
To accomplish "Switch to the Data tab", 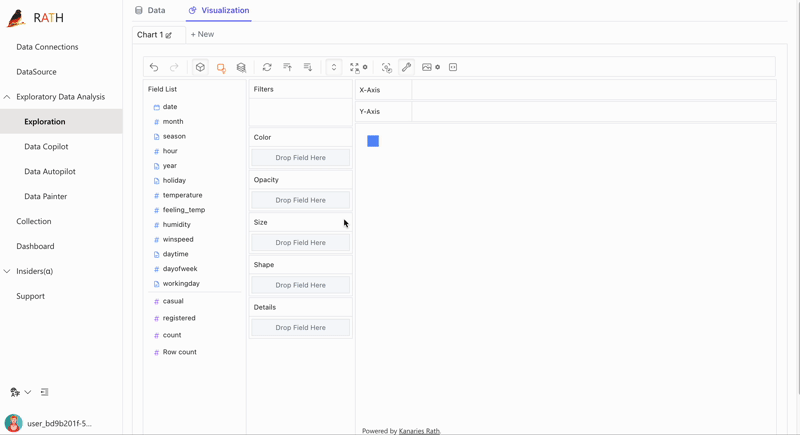I will point(150,10).
